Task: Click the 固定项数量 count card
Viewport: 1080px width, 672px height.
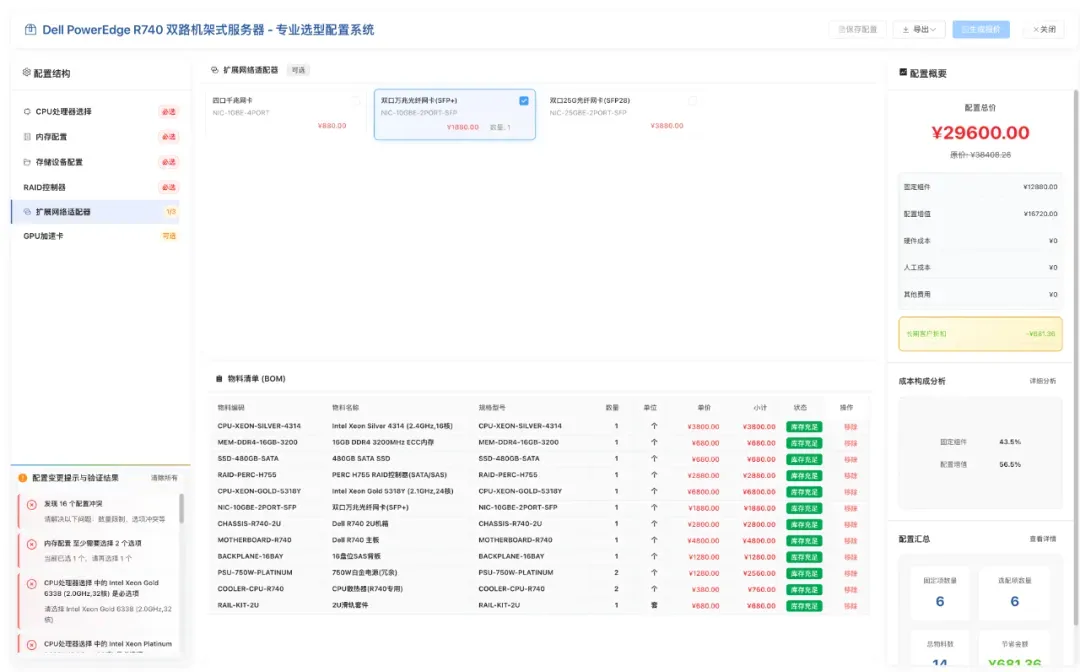Action: click(x=939, y=593)
